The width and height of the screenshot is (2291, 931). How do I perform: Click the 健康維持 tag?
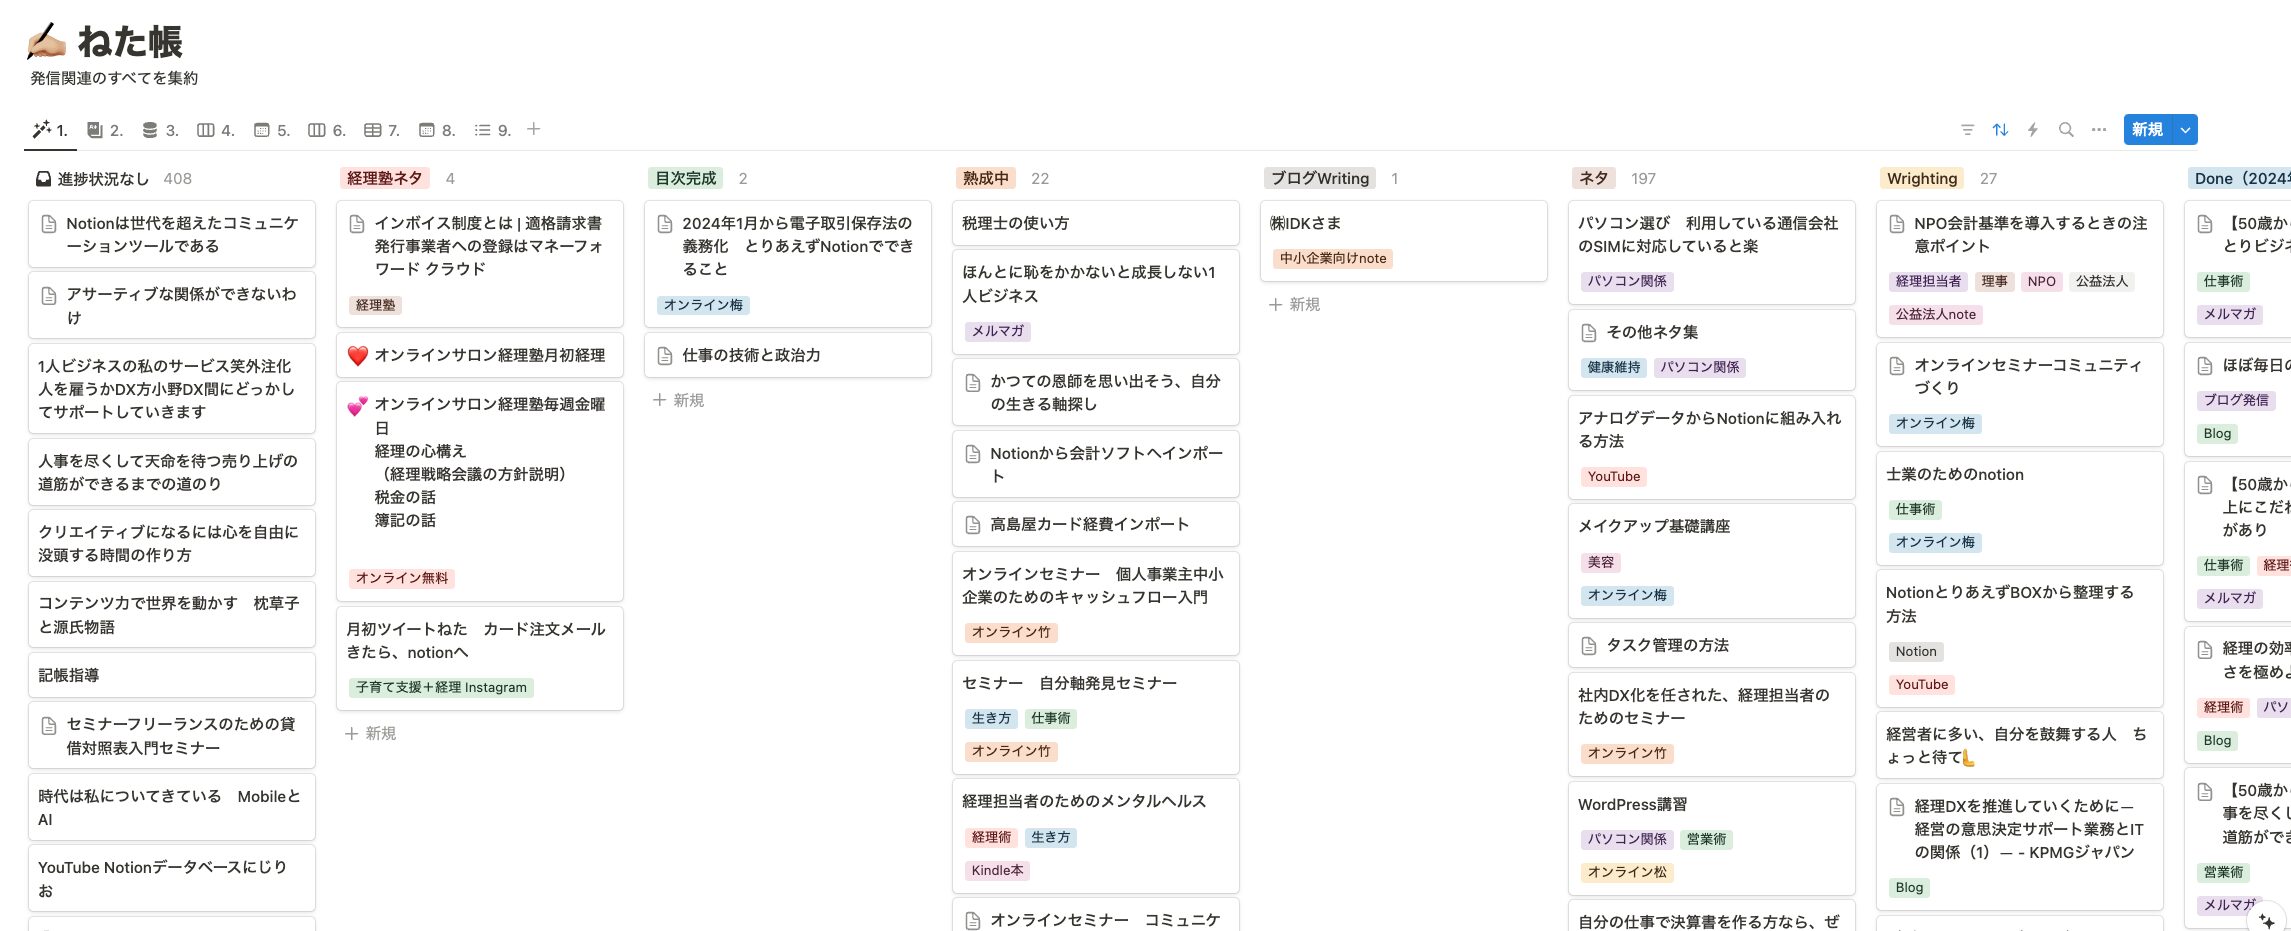tap(1614, 367)
